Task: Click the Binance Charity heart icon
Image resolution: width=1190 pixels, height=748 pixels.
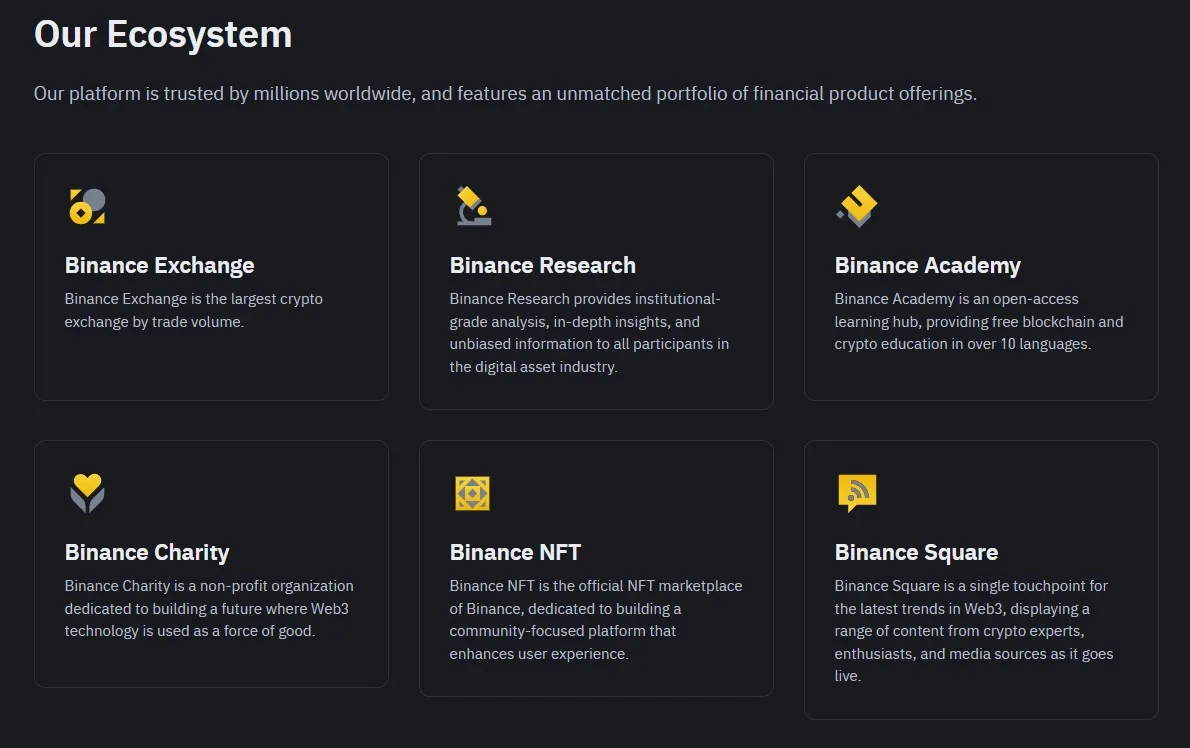Action: click(x=86, y=491)
